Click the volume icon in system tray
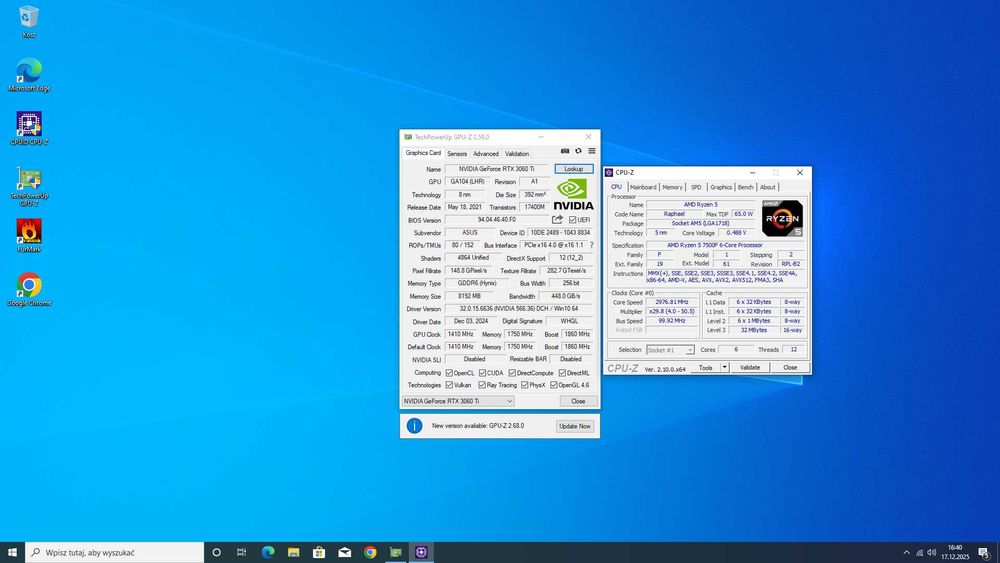The height and width of the screenshot is (563, 1000). click(x=931, y=552)
